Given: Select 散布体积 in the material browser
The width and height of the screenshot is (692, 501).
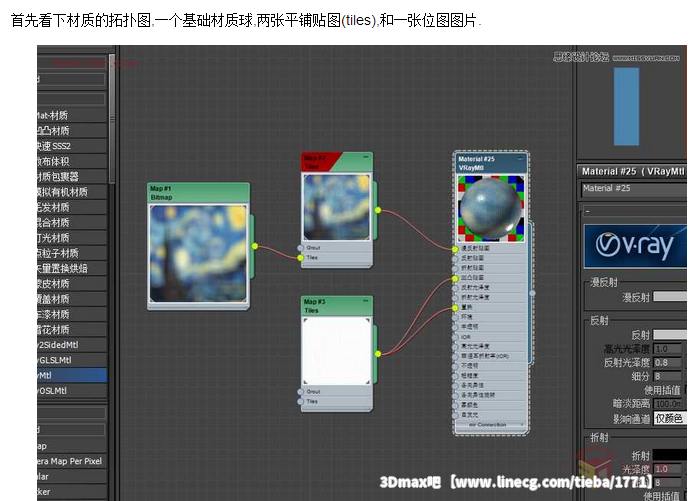Looking at the screenshot, I should tap(72, 162).
